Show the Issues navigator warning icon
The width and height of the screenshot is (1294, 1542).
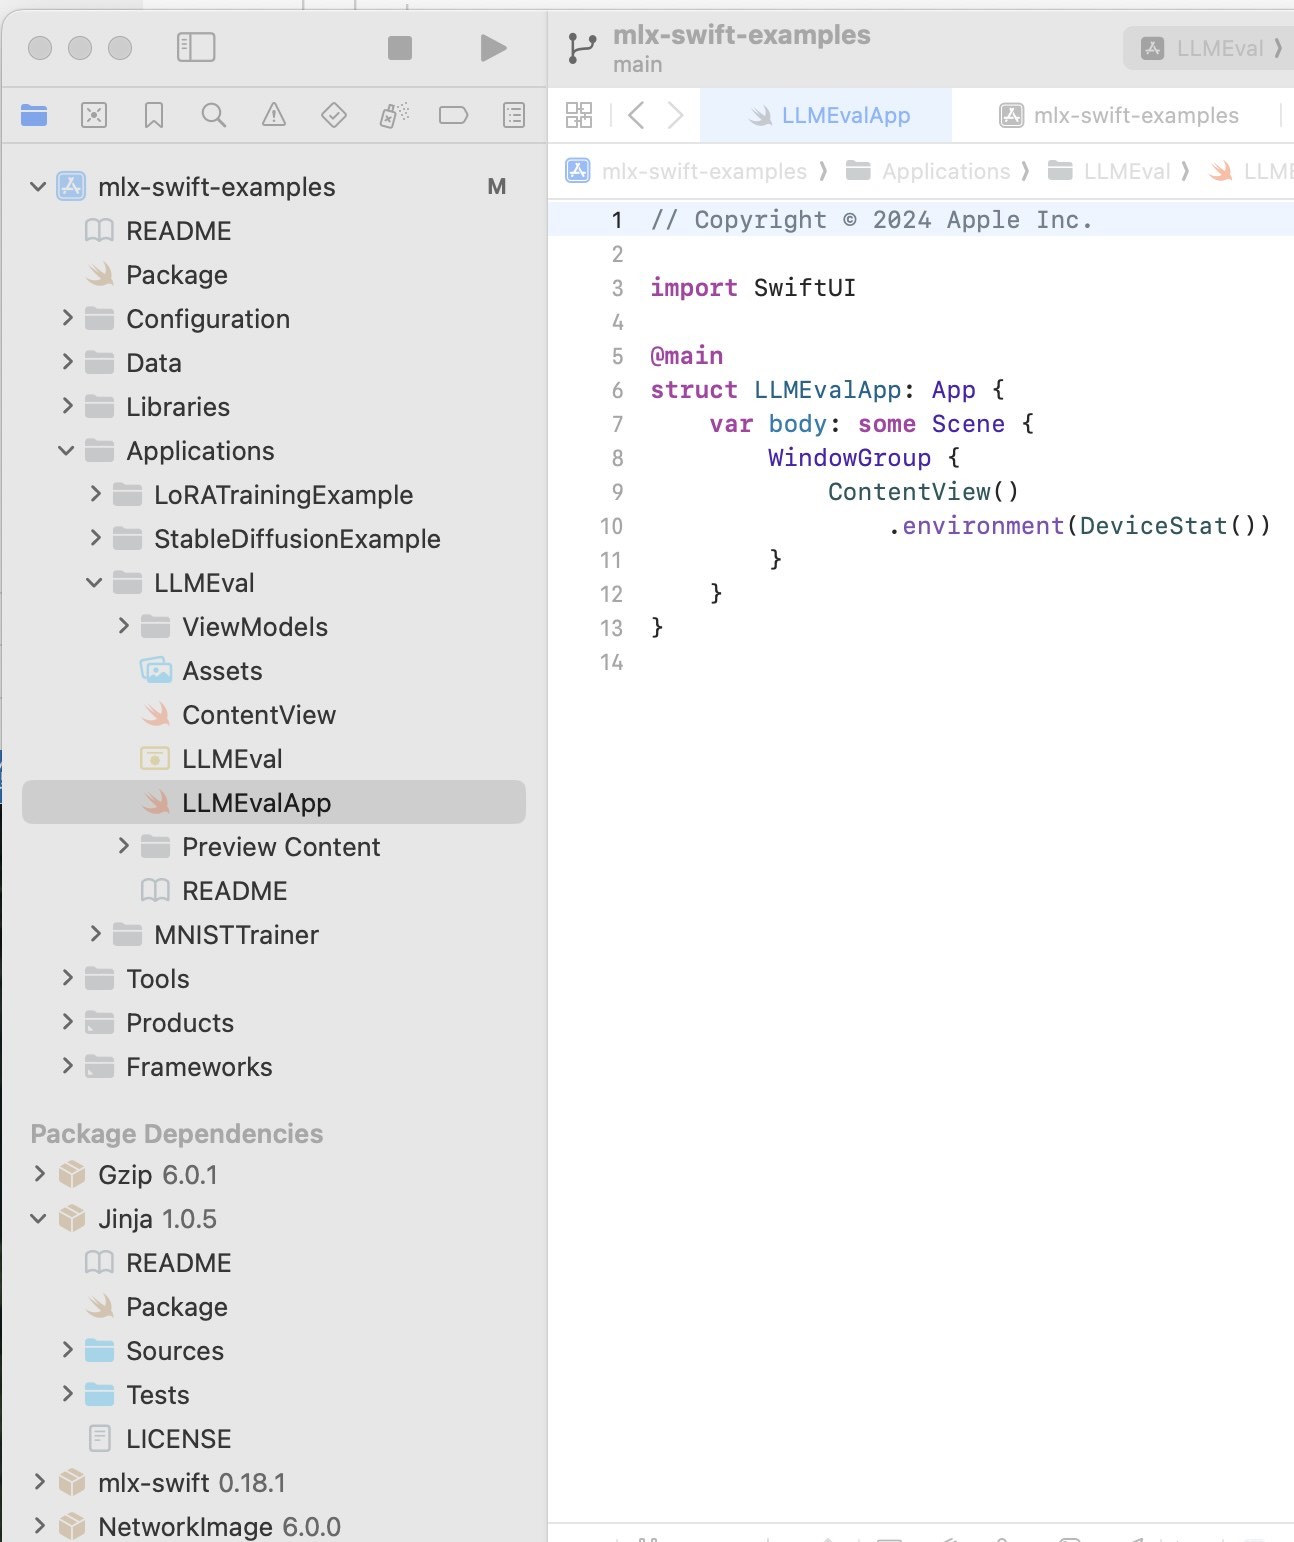coord(273,115)
